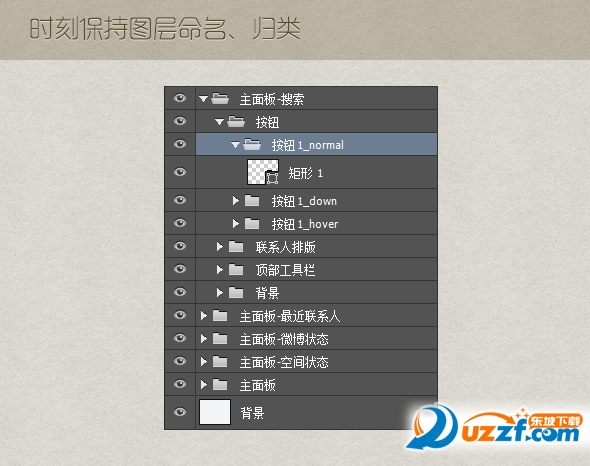Viewport: 590px width, 466px height.
Task: Collapse the 主面板-搜索 group
Action: [x=204, y=99]
